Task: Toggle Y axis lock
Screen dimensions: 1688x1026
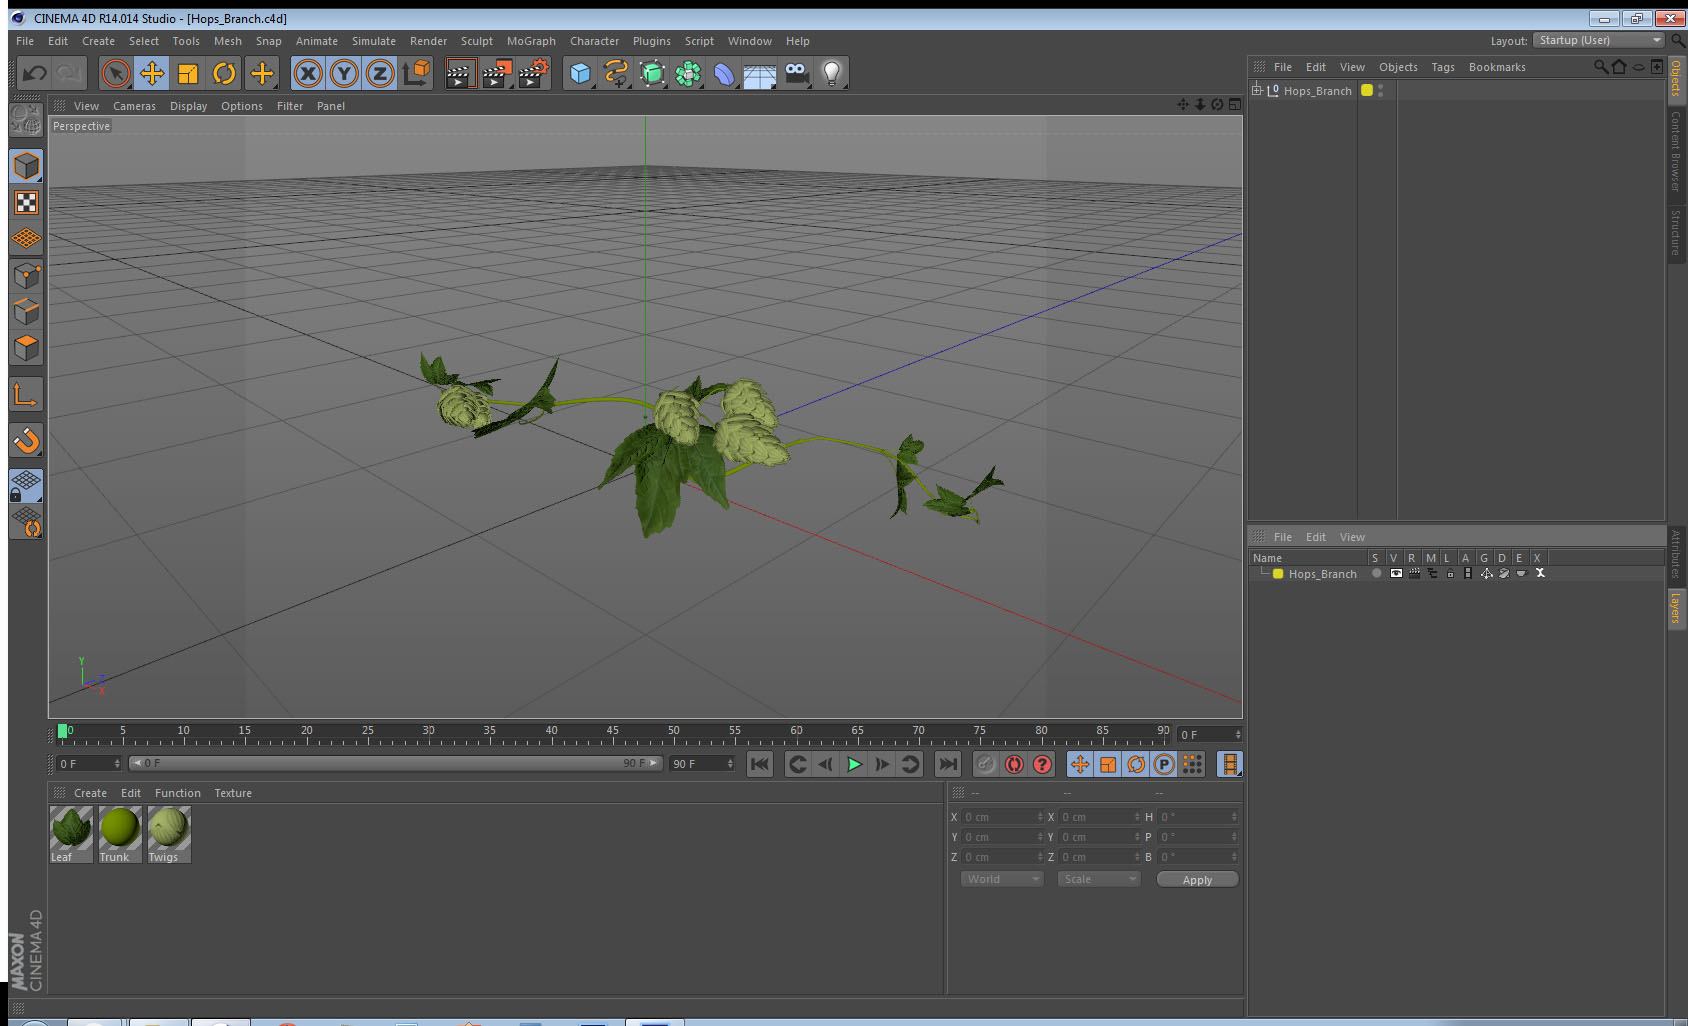Action: click(x=344, y=73)
